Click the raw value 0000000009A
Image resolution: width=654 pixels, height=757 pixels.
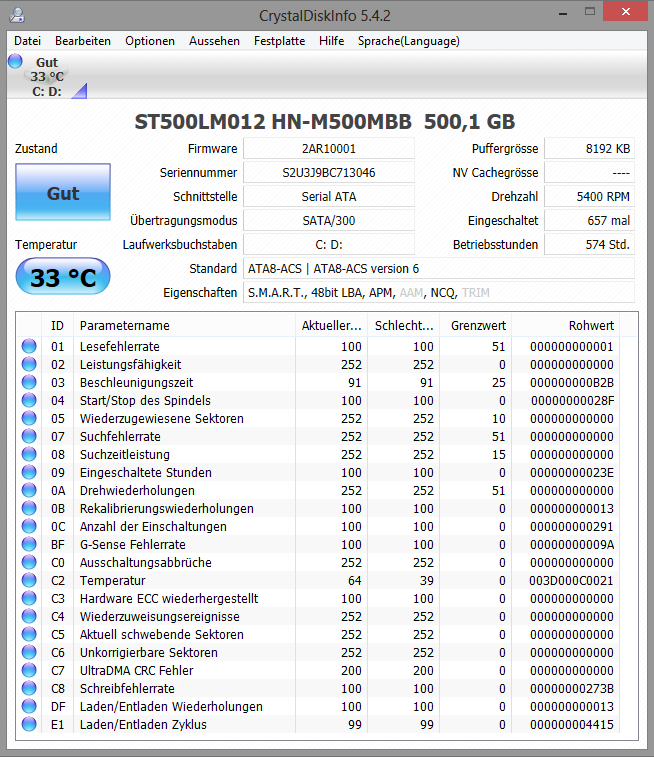tap(571, 545)
